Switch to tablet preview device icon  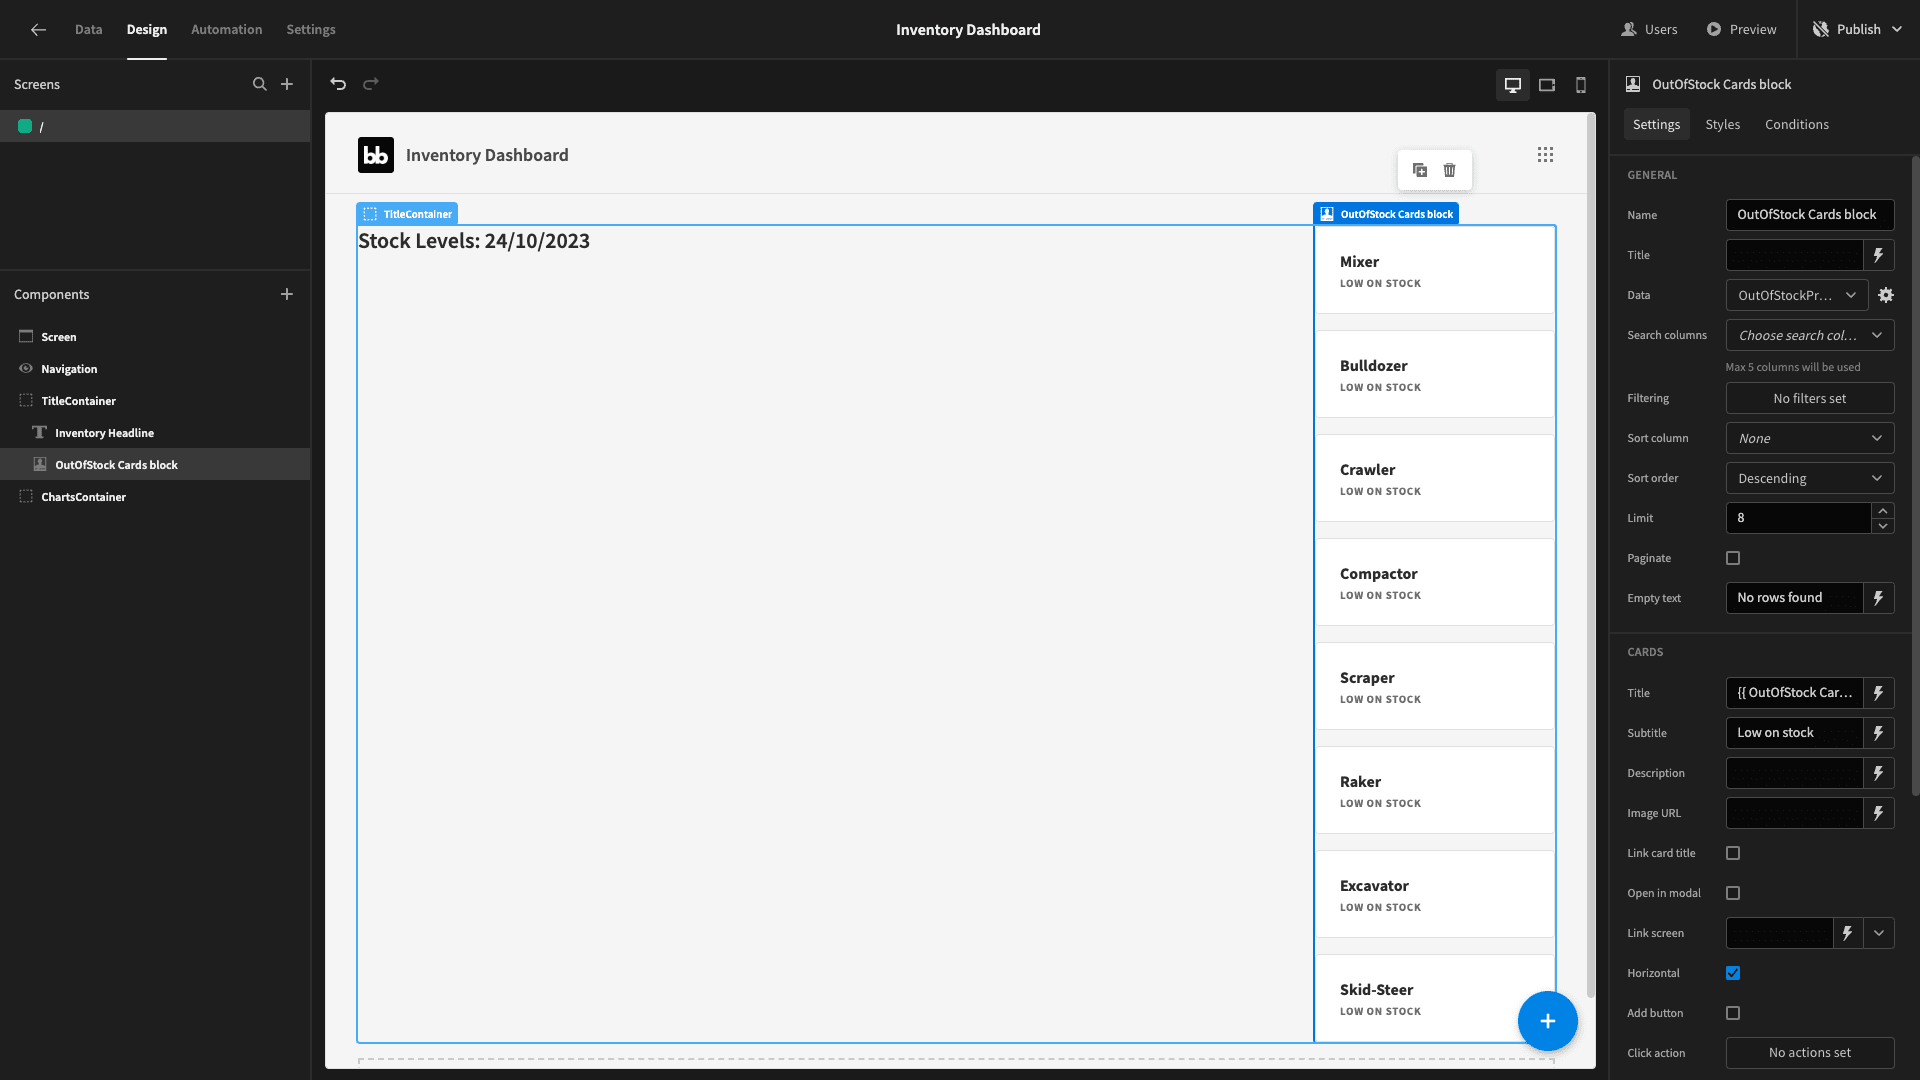point(1547,85)
